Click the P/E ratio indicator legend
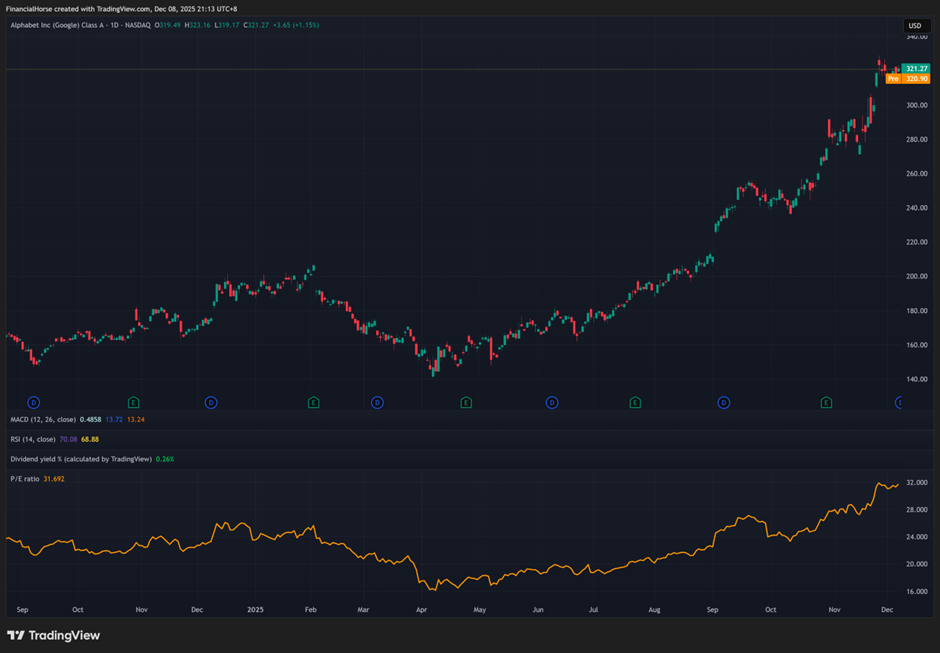This screenshot has width=940, height=653. [24, 479]
